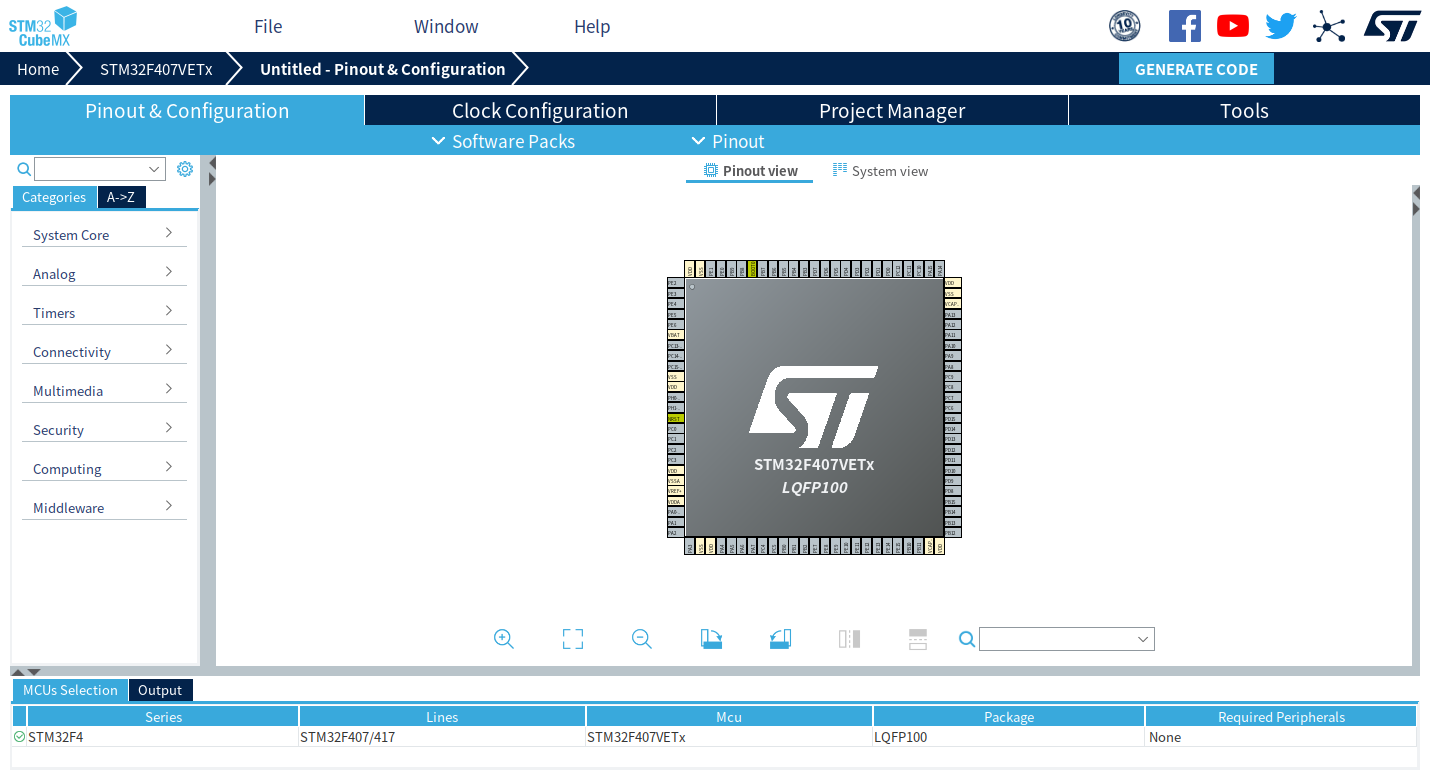
Task: Click the pinout signal search field
Action: pos(1065,638)
